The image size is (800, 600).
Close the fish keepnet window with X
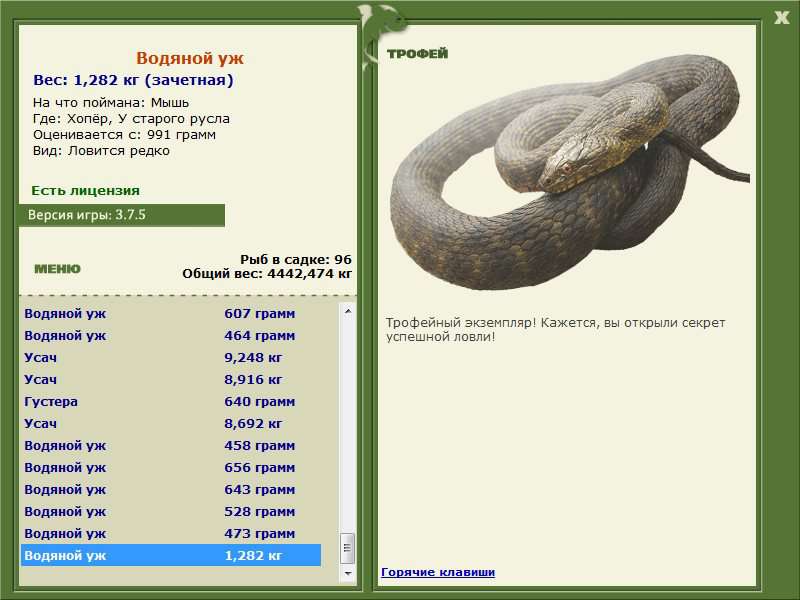781,18
